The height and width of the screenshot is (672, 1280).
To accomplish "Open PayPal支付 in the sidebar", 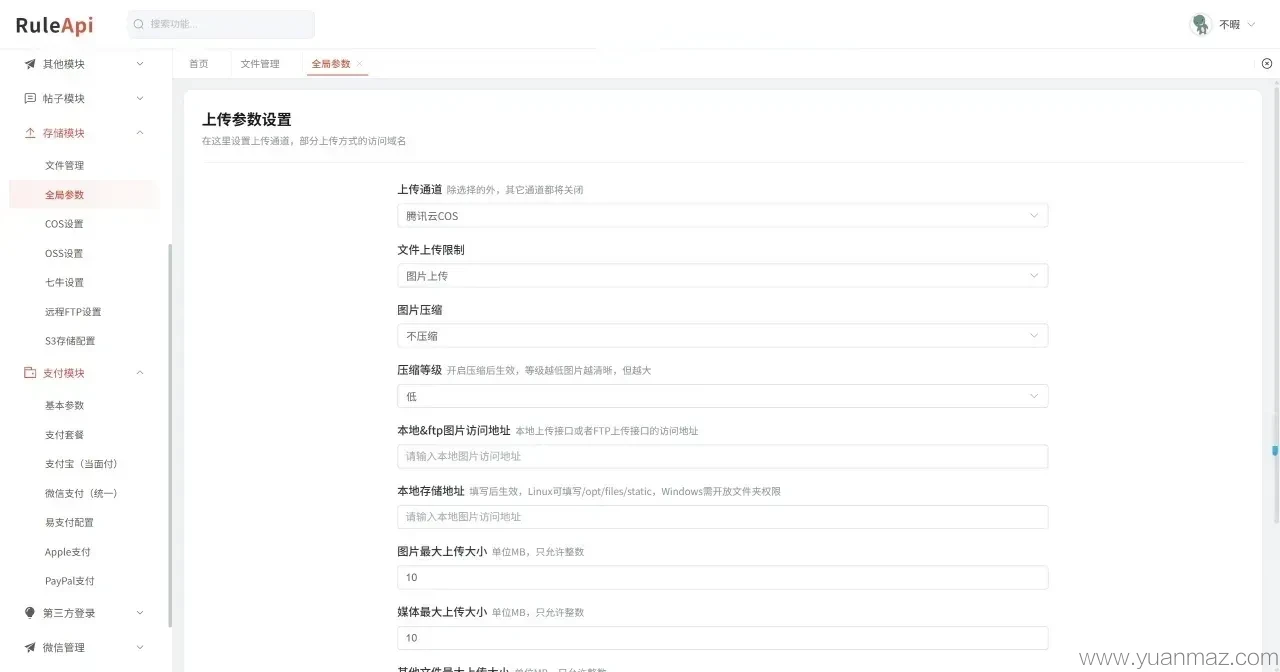I will [x=70, y=581].
